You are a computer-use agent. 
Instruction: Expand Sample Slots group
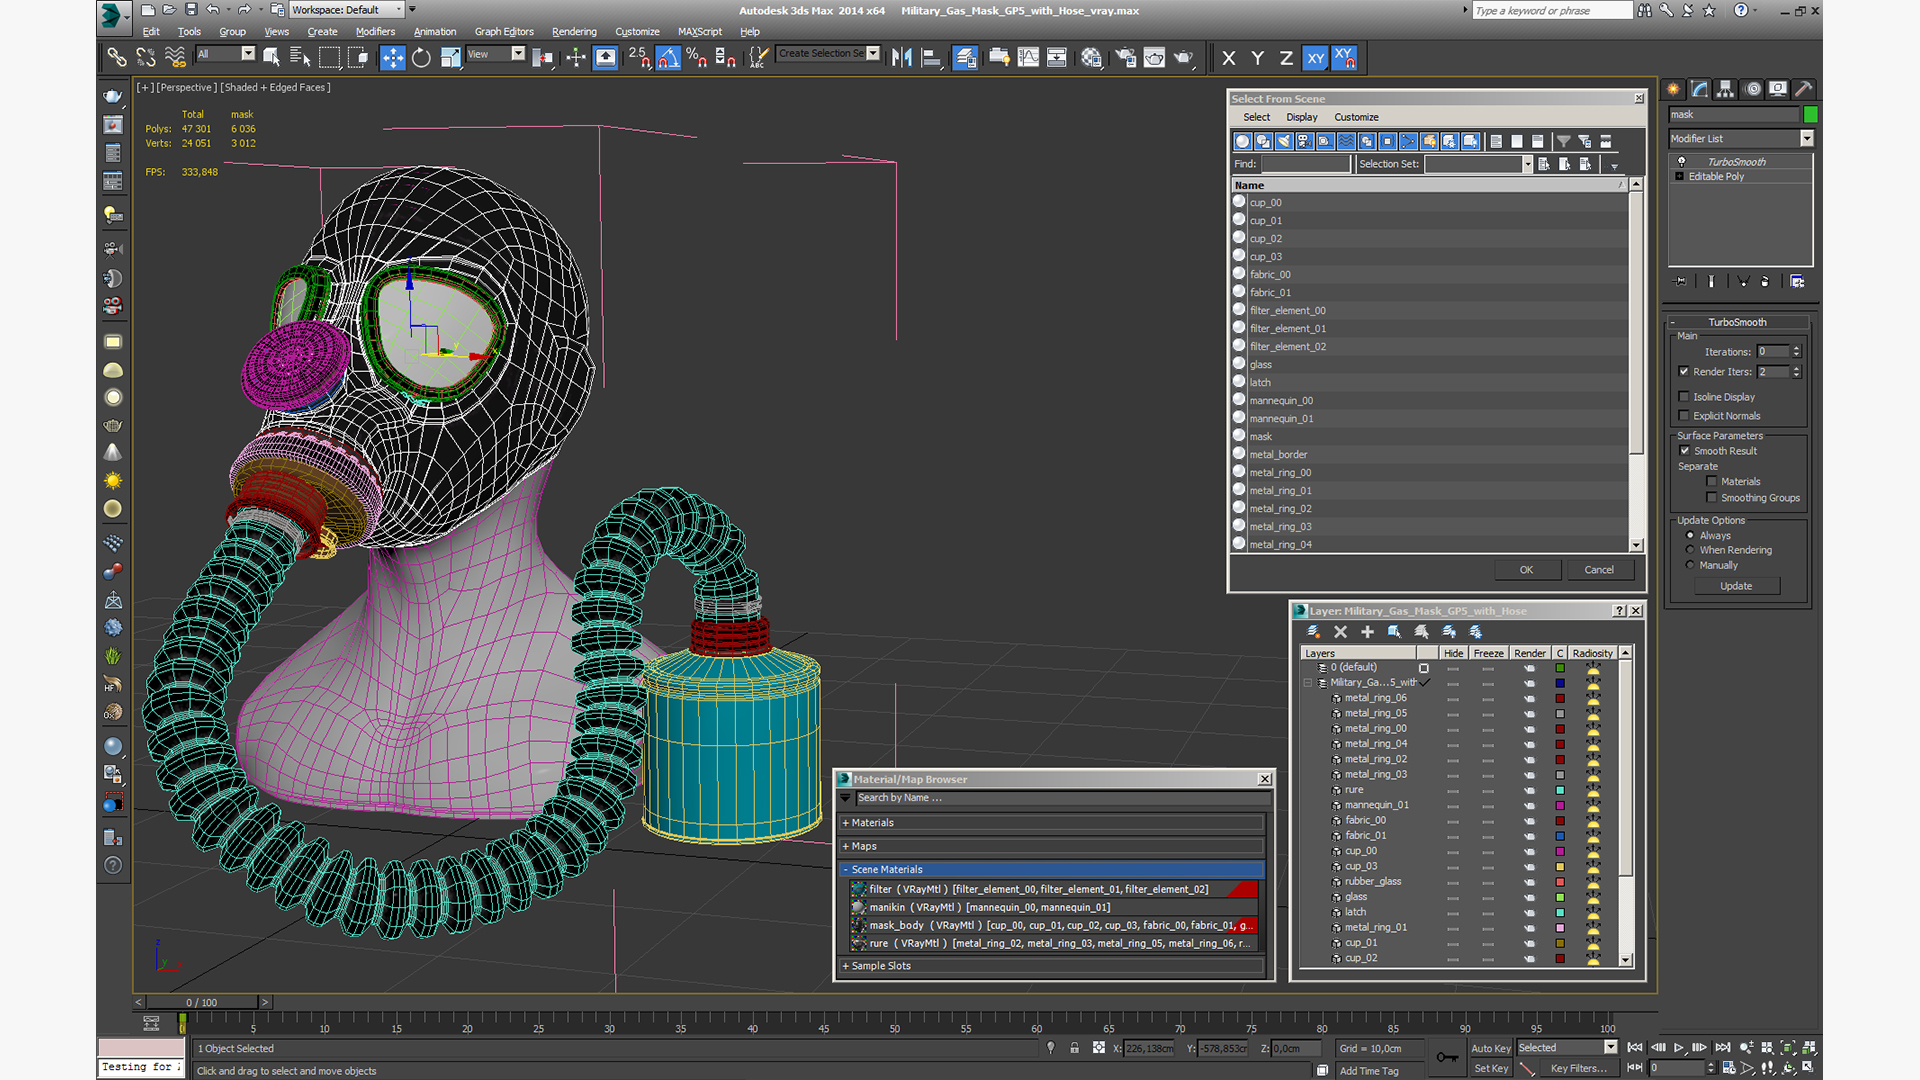(845, 966)
